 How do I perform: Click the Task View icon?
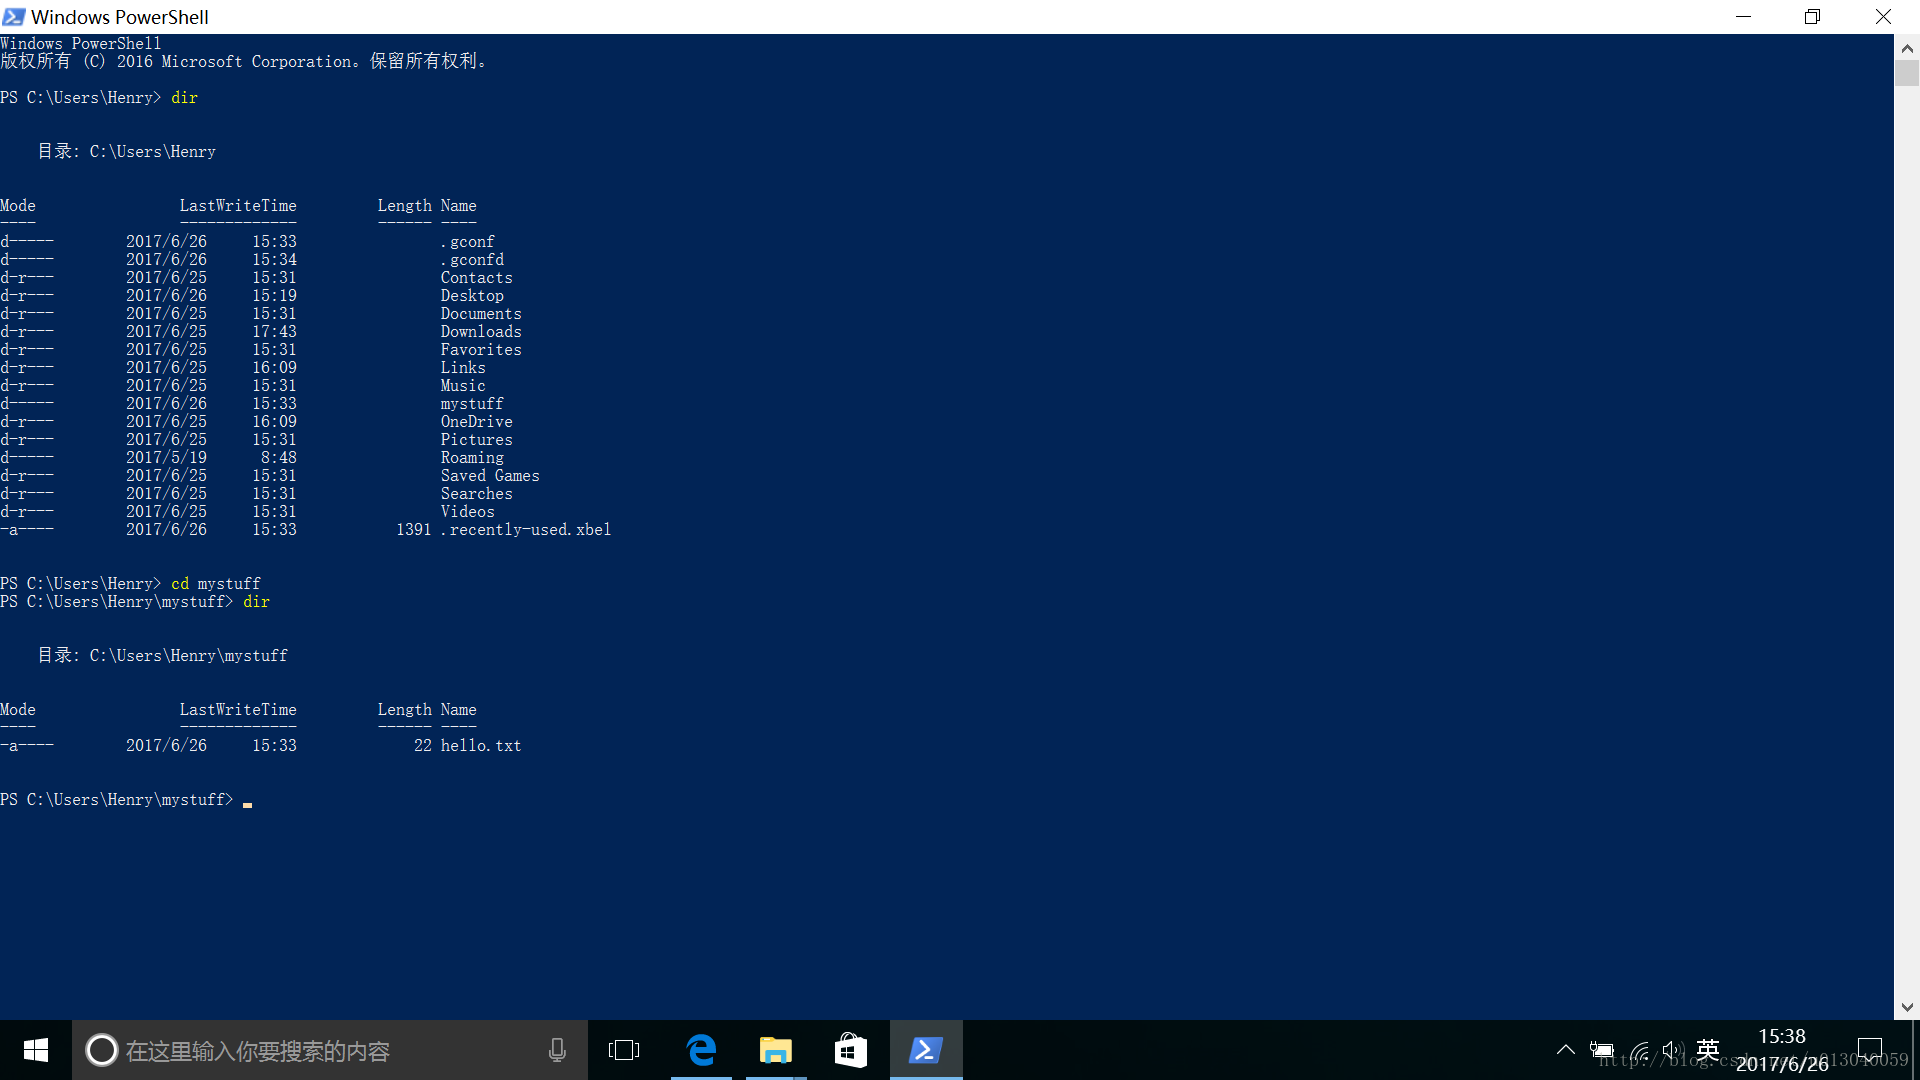(624, 1050)
